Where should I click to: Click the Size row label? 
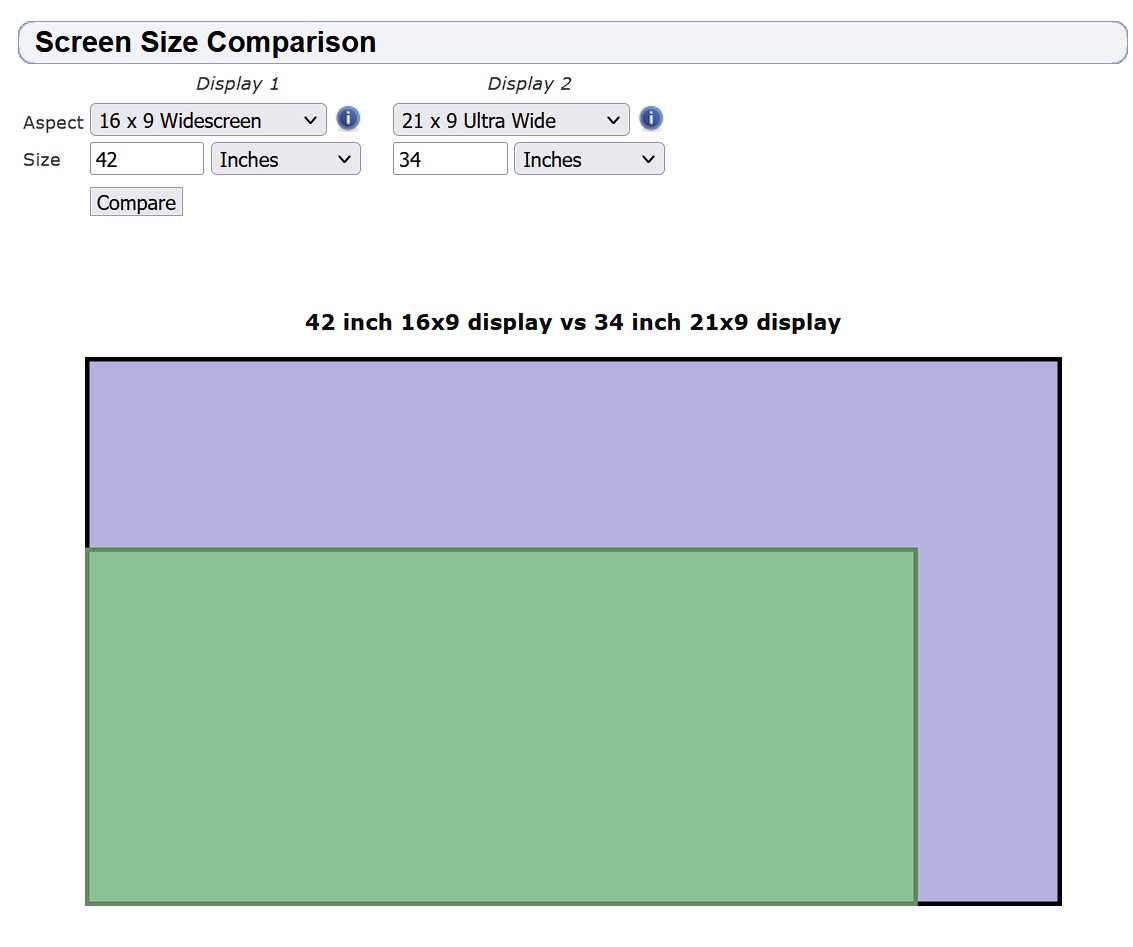pos(42,160)
